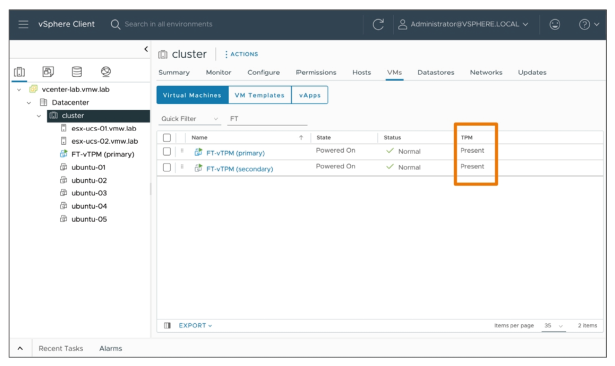
Task: Select the Virtual Machines button
Action: tap(192, 95)
